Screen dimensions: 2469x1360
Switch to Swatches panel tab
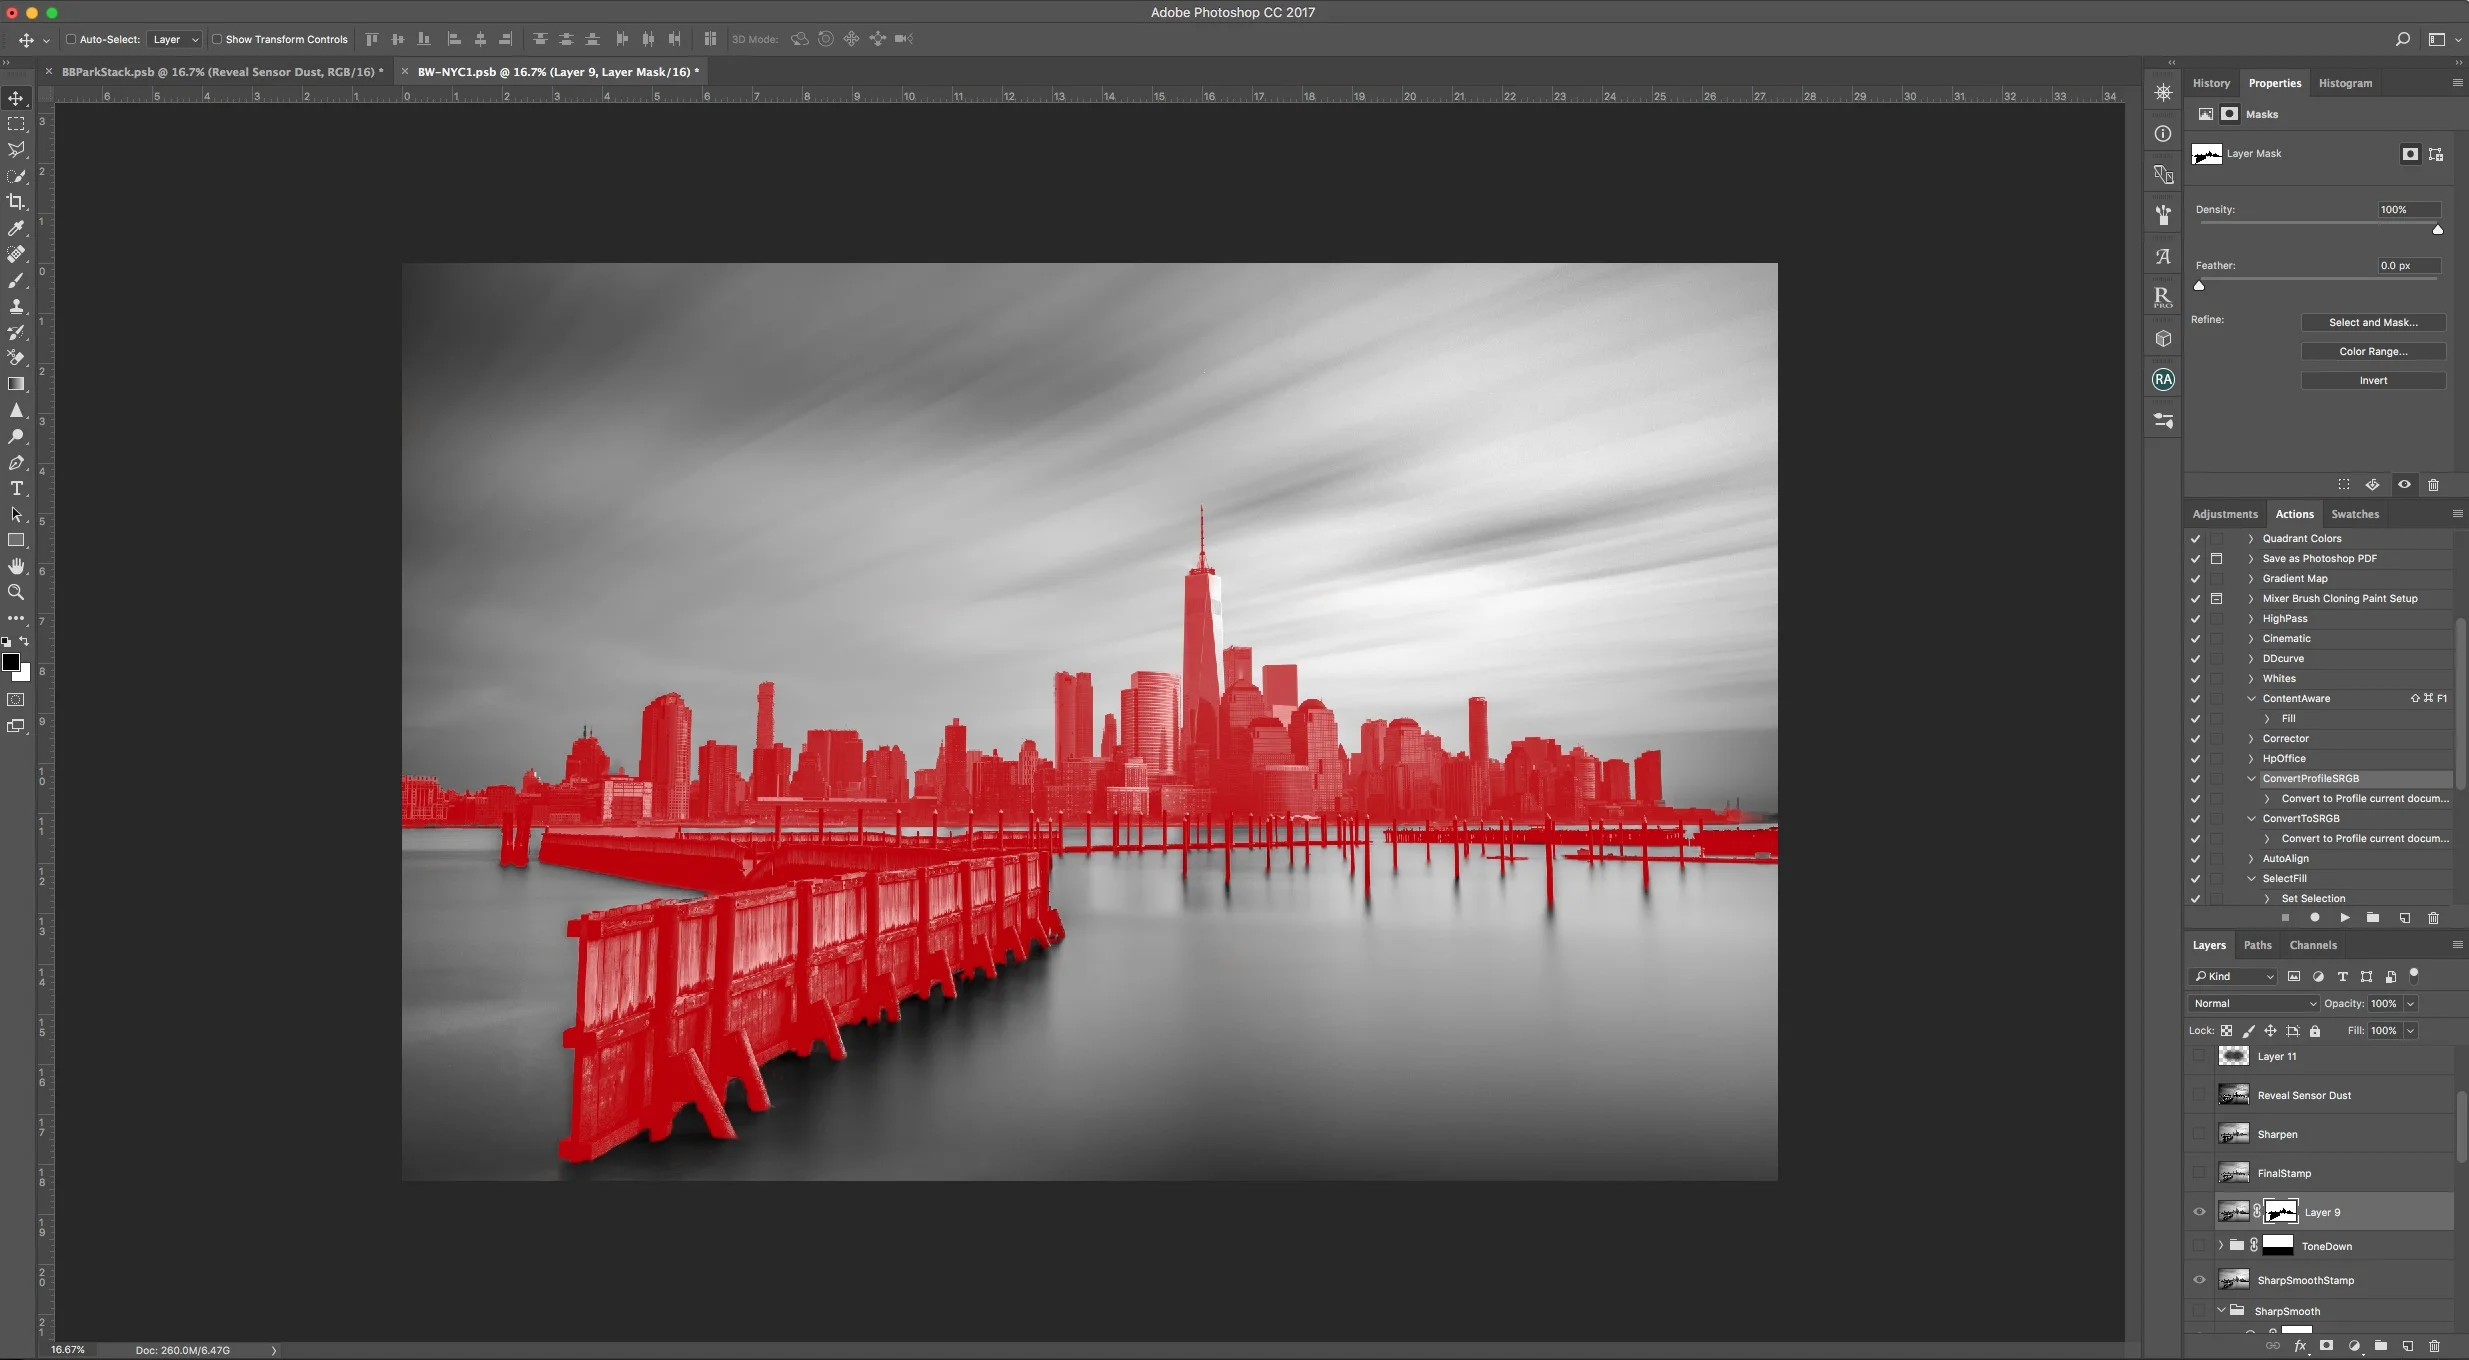[2355, 514]
